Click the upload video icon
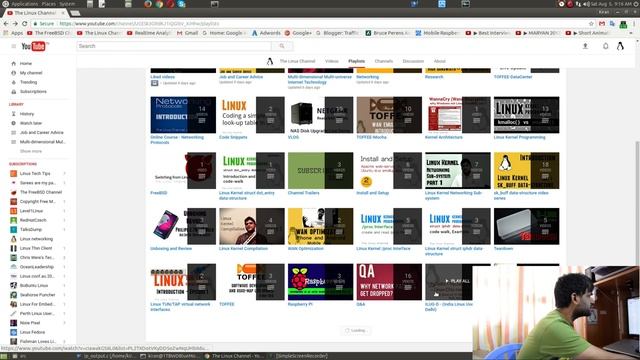 click(585, 46)
